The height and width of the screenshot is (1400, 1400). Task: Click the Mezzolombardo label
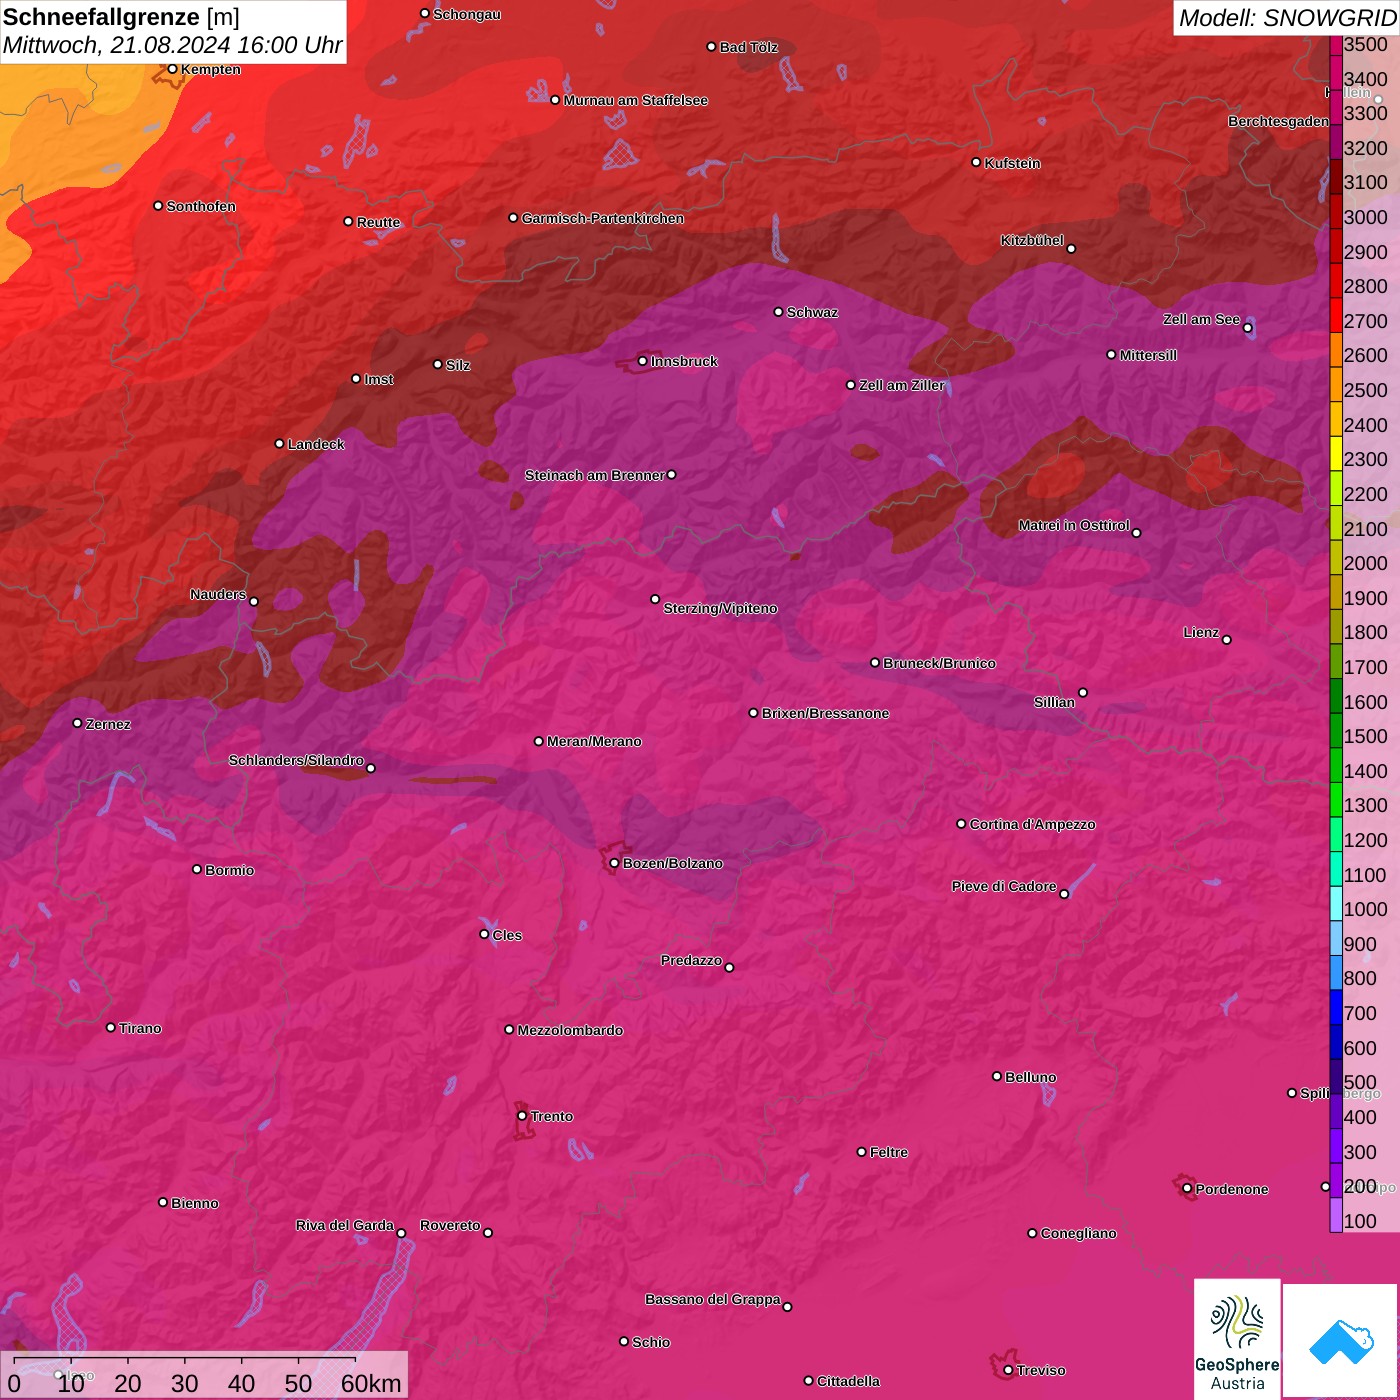click(570, 1030)
